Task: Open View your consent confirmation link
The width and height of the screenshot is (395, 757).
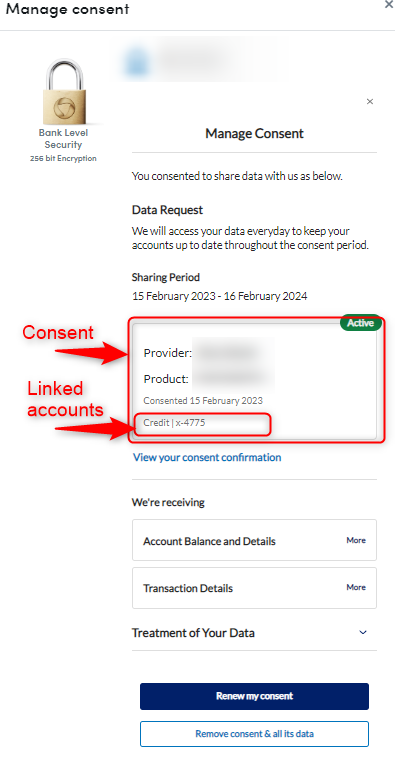Action: [x=207, y=457]
